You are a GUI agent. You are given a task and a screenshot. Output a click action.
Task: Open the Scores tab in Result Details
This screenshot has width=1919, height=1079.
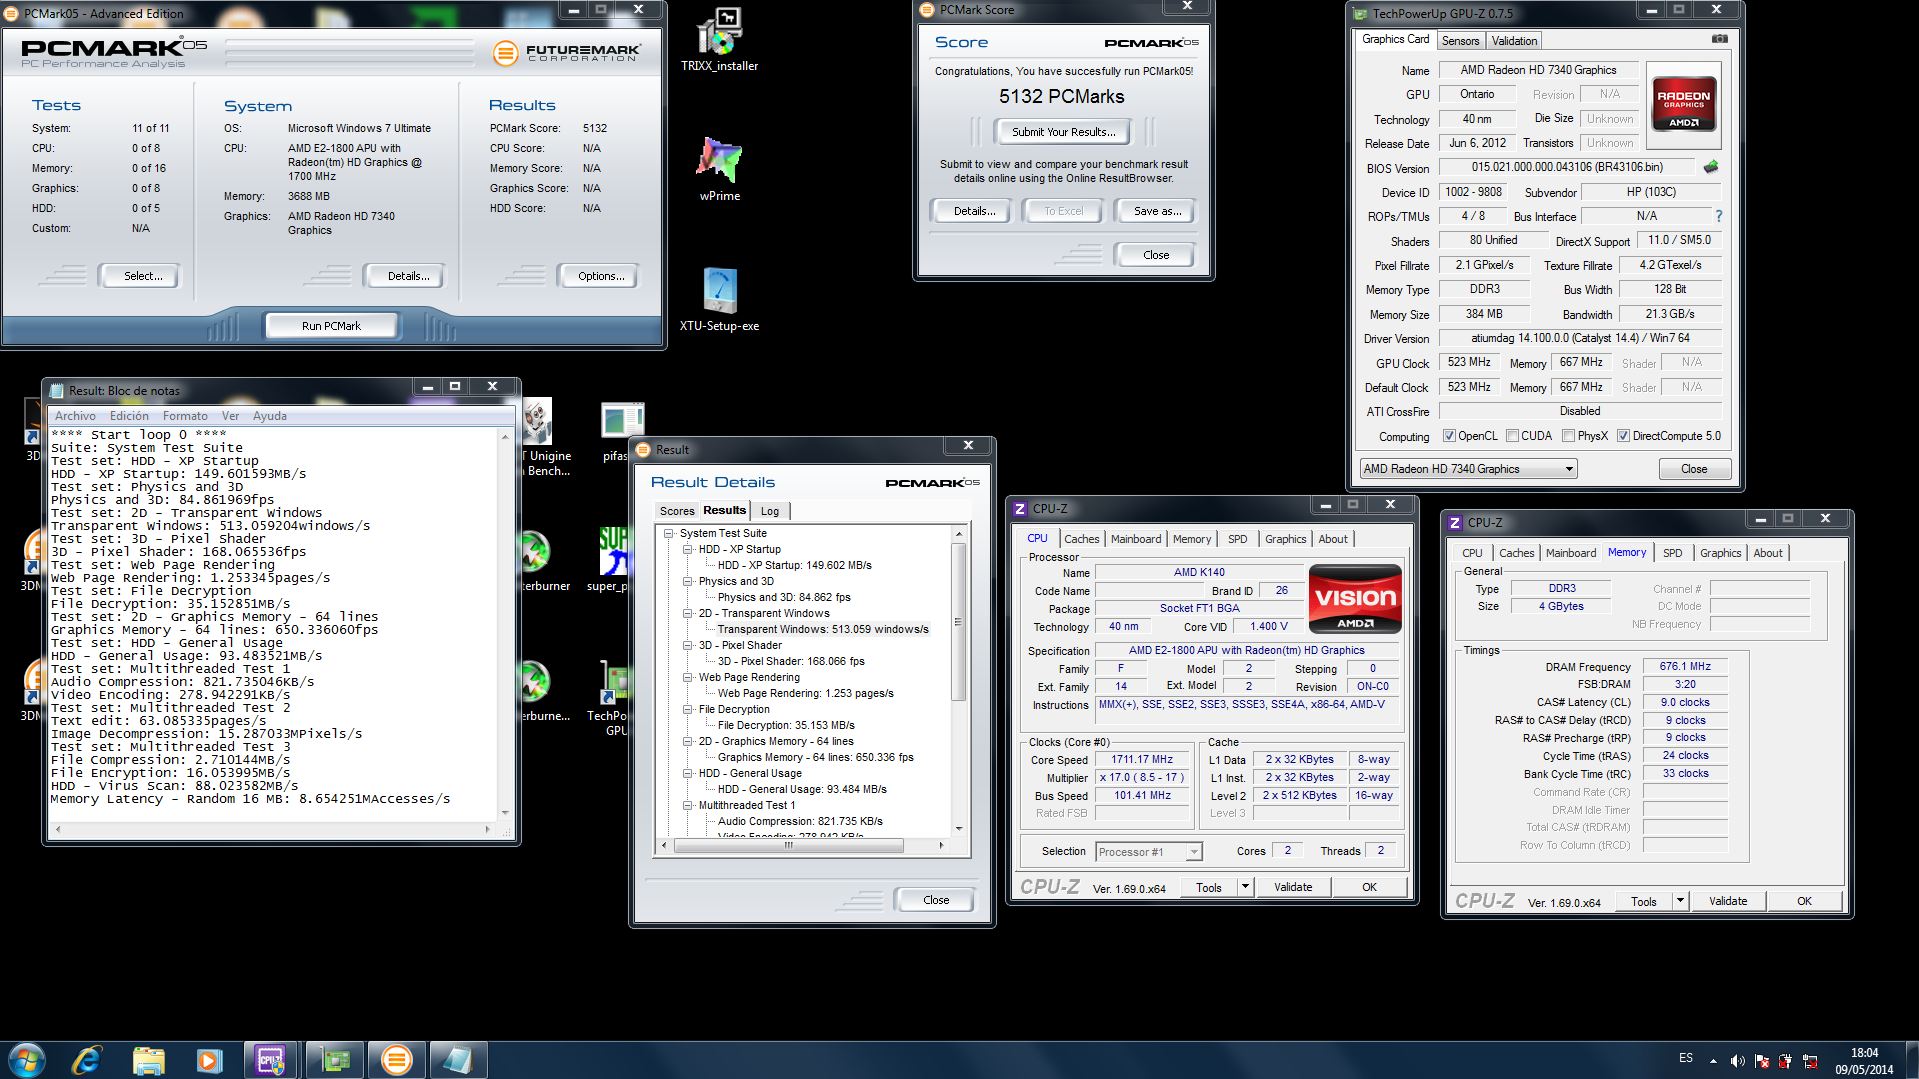click(677, 511)
